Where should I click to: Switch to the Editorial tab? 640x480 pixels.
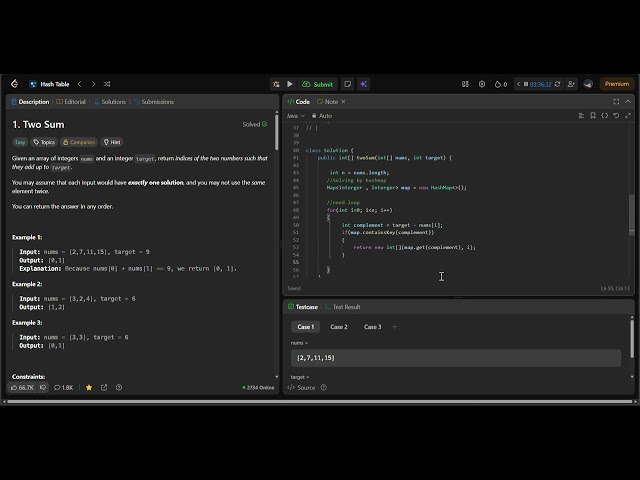pos(71,102)
